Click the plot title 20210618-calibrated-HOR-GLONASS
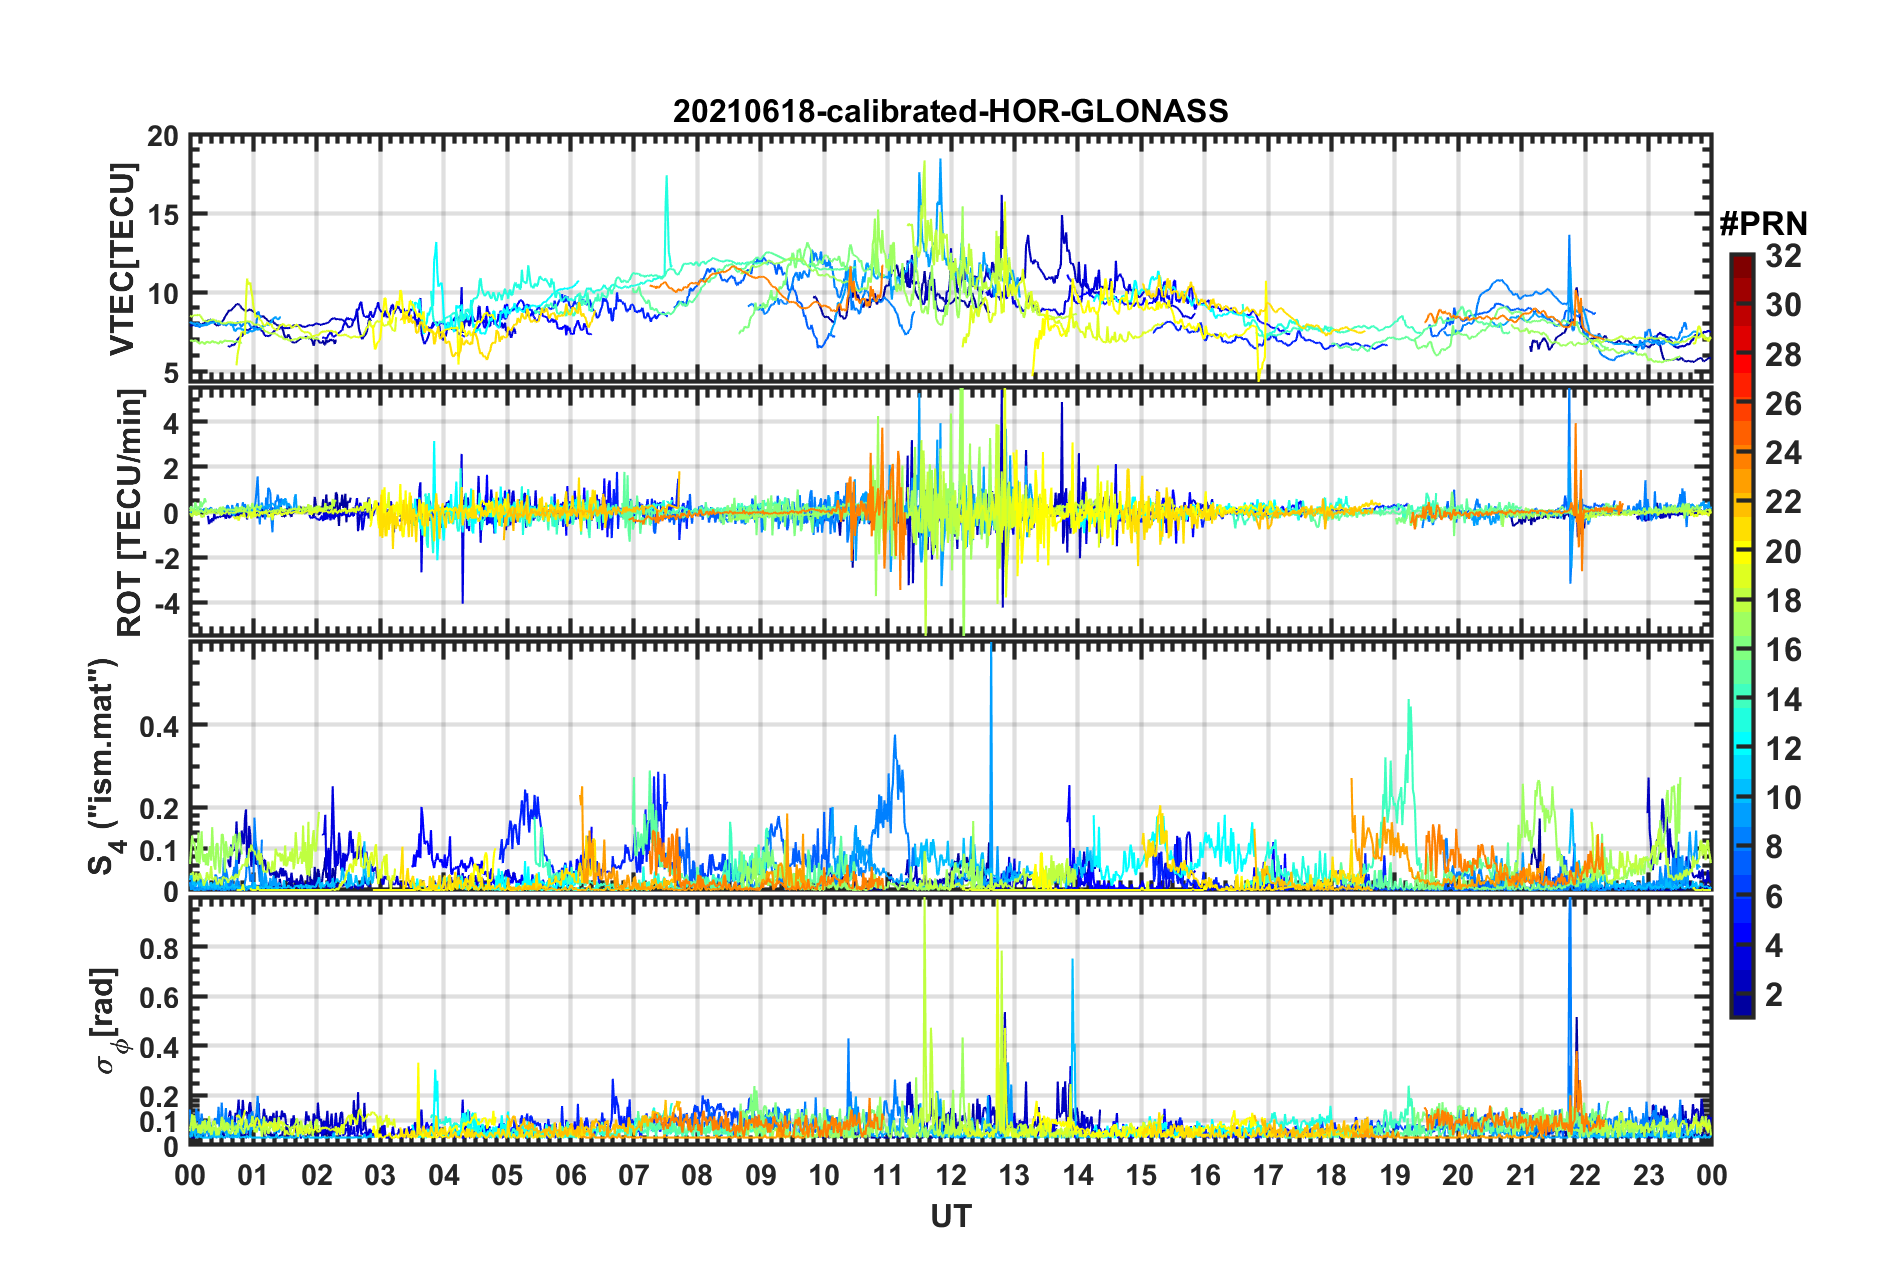Viewport: 1902px width, 1272px height. click(x=950, y=111)
